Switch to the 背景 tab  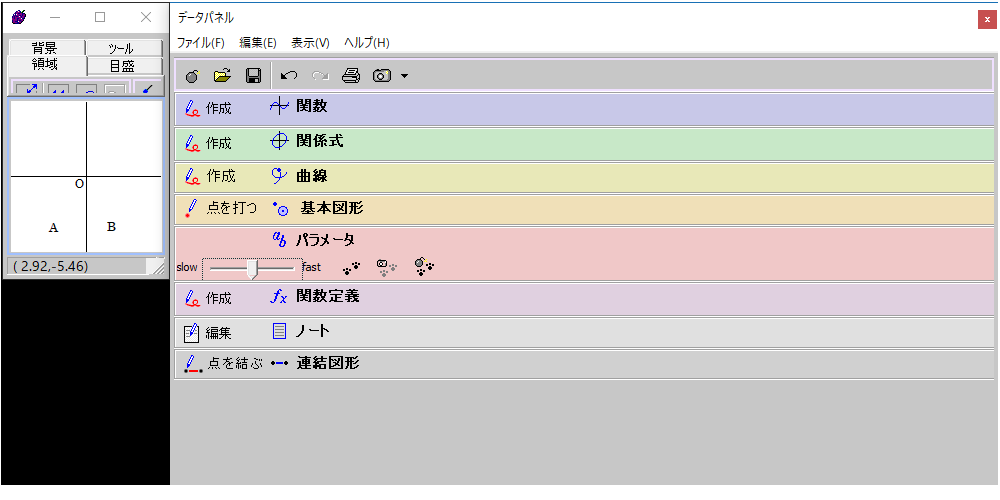click(44, 48)
